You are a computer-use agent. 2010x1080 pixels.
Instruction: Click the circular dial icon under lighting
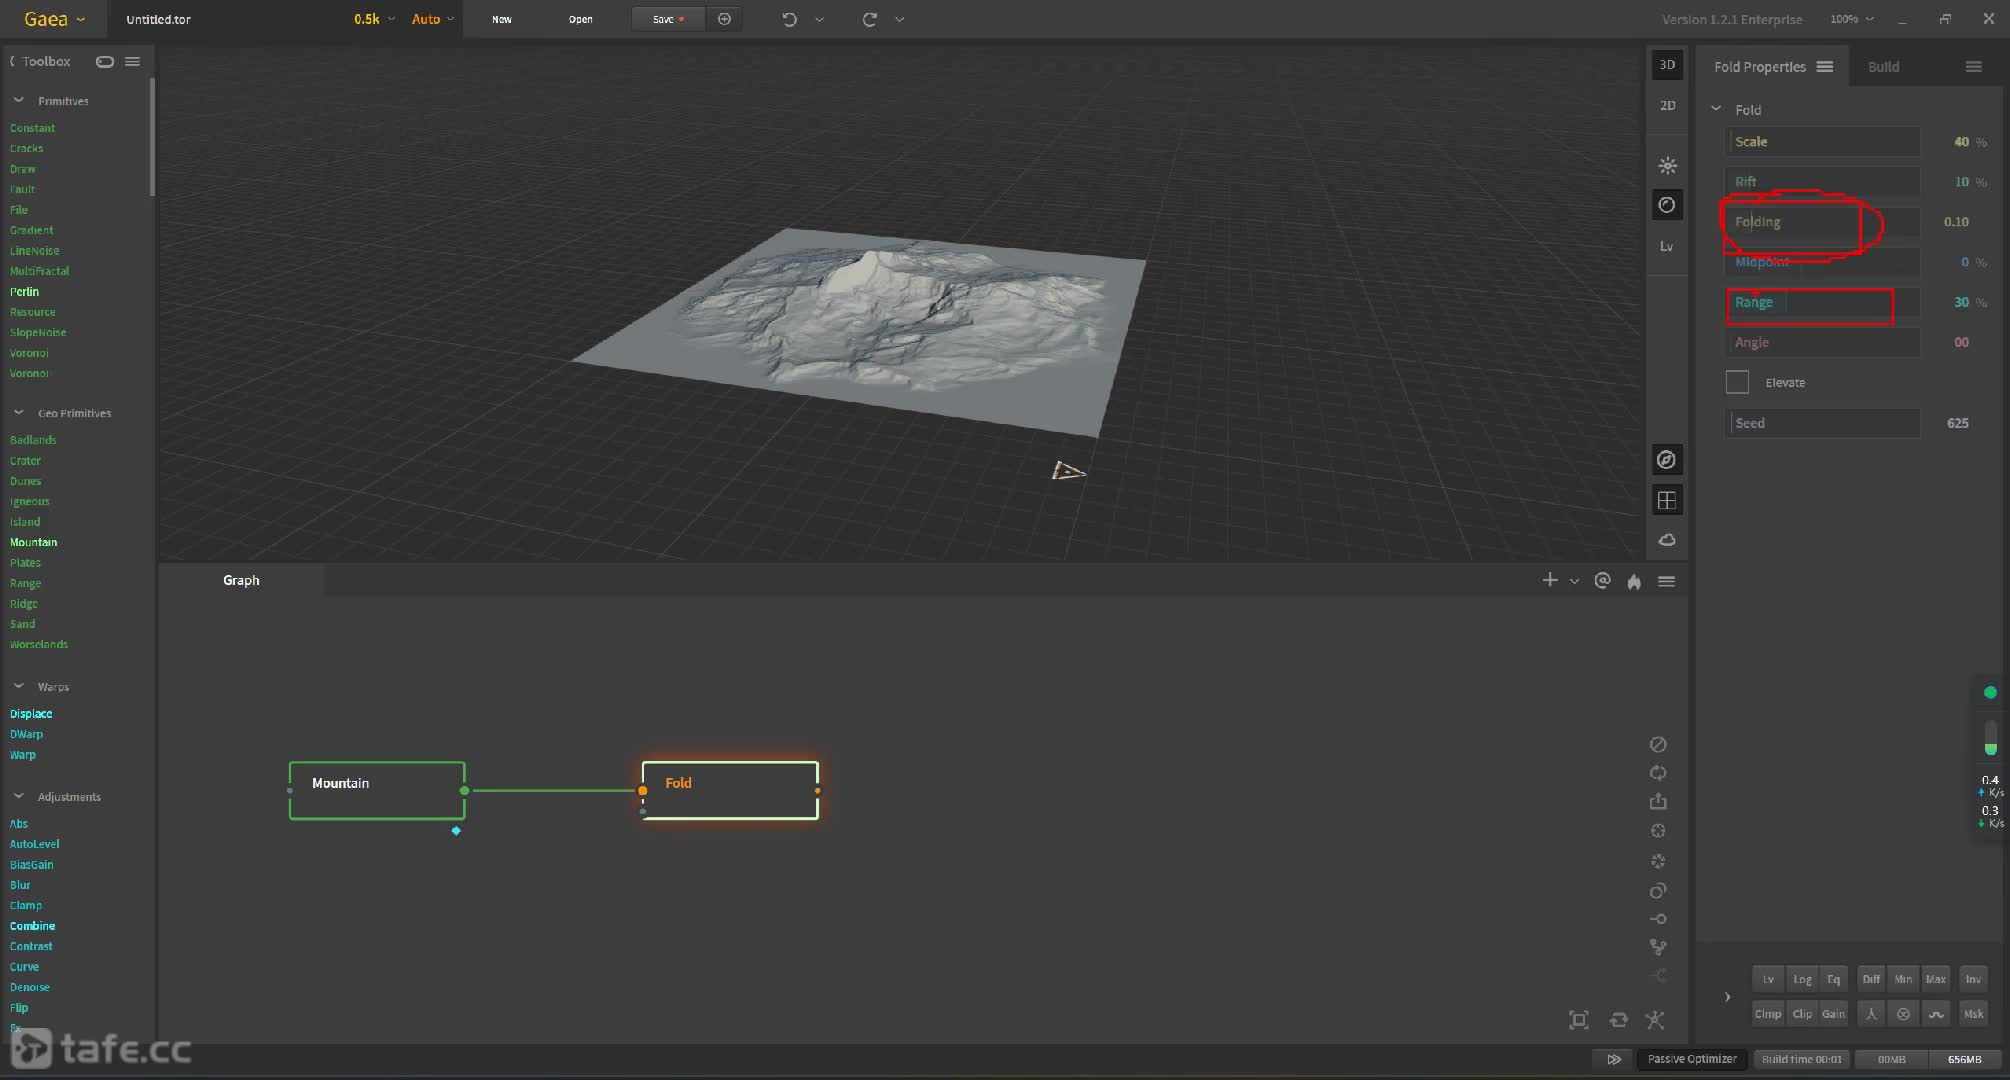1667,205
